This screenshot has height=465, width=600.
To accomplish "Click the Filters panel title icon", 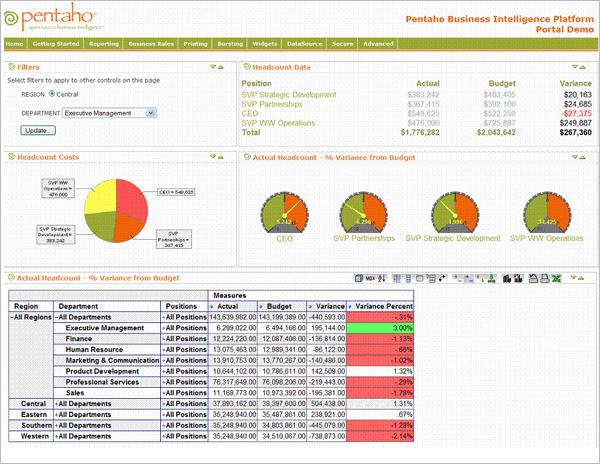I will click(11, 67).
